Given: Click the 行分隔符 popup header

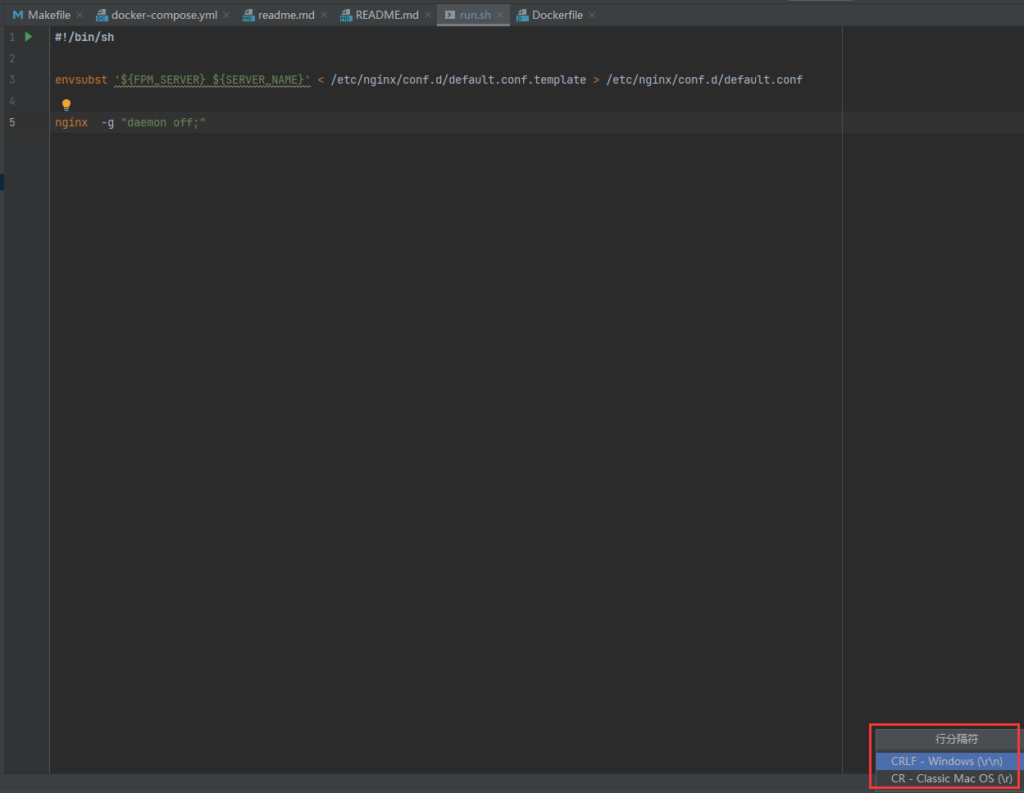Looking at the screenshot, I should tap(945, 739).
